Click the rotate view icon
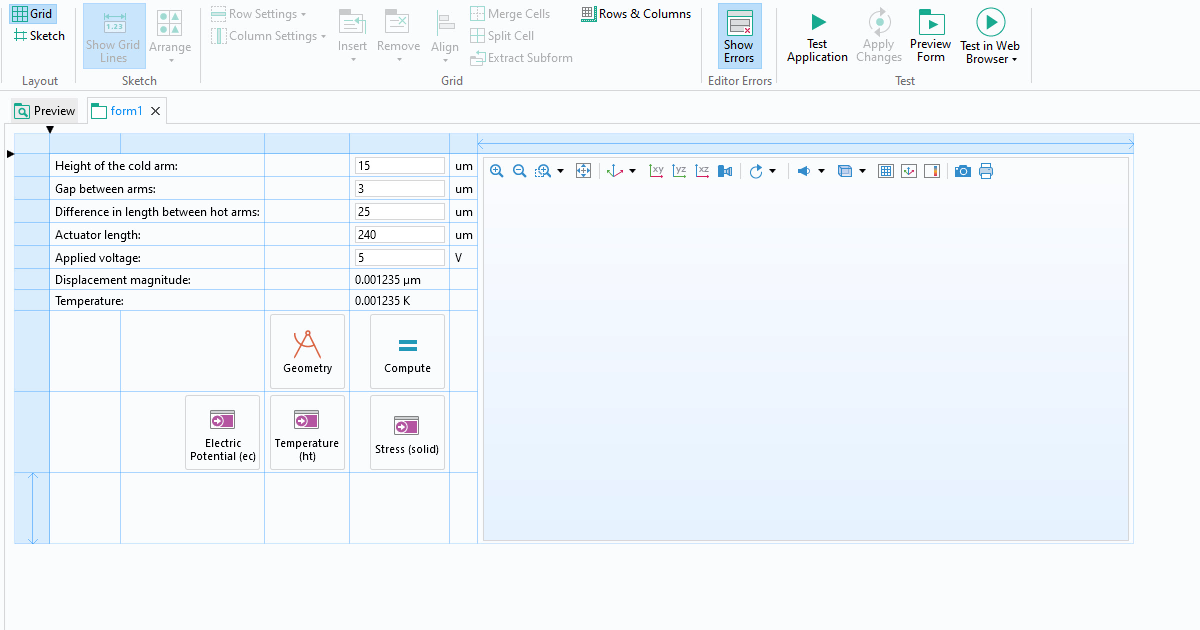 757,171
